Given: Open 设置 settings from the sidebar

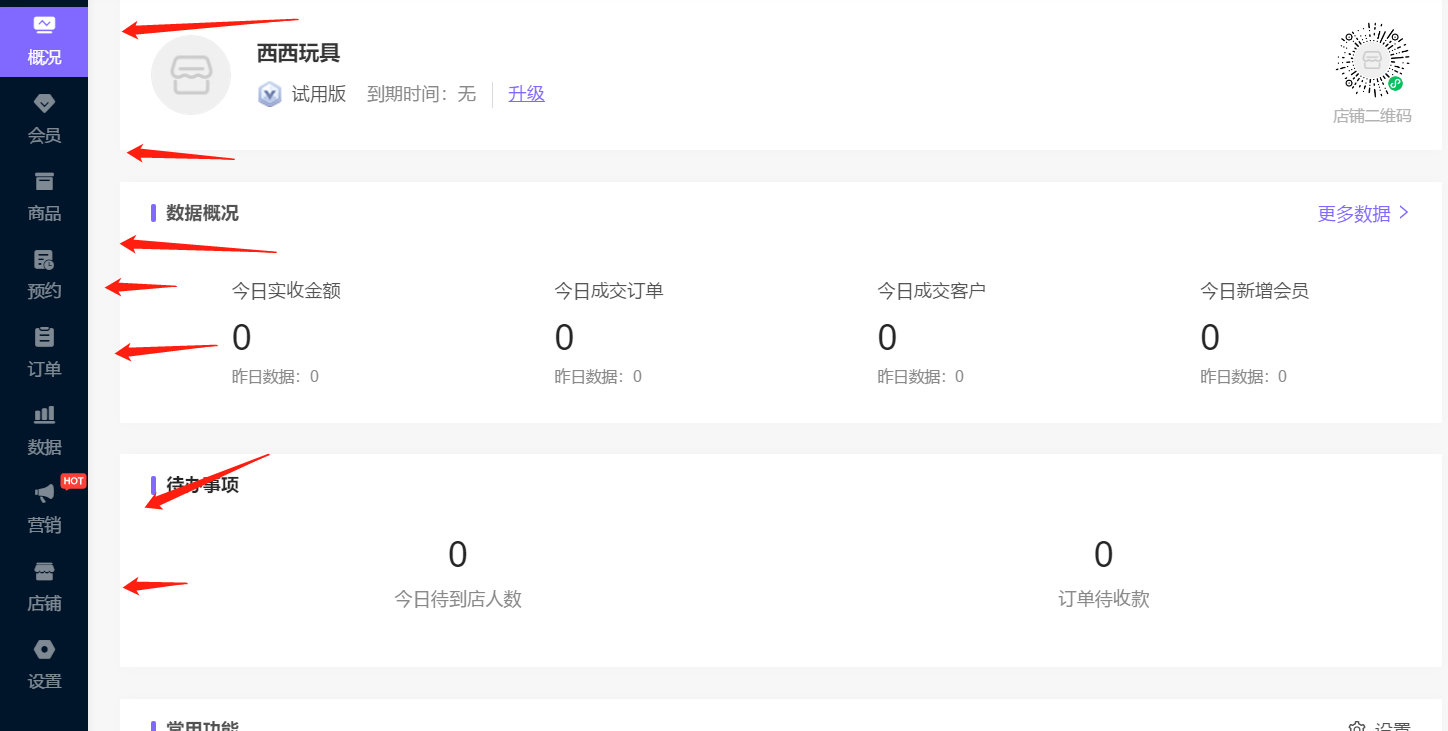Looking at the screenshot, I should pyautogui.click(x=44, y=663).
